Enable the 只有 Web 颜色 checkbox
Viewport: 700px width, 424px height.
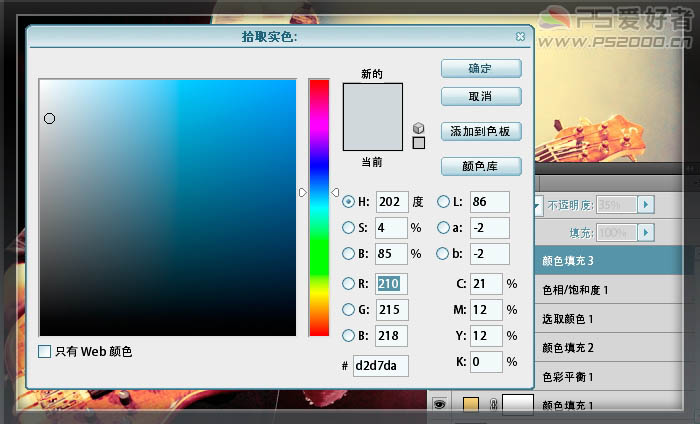[x=44, y=351]
